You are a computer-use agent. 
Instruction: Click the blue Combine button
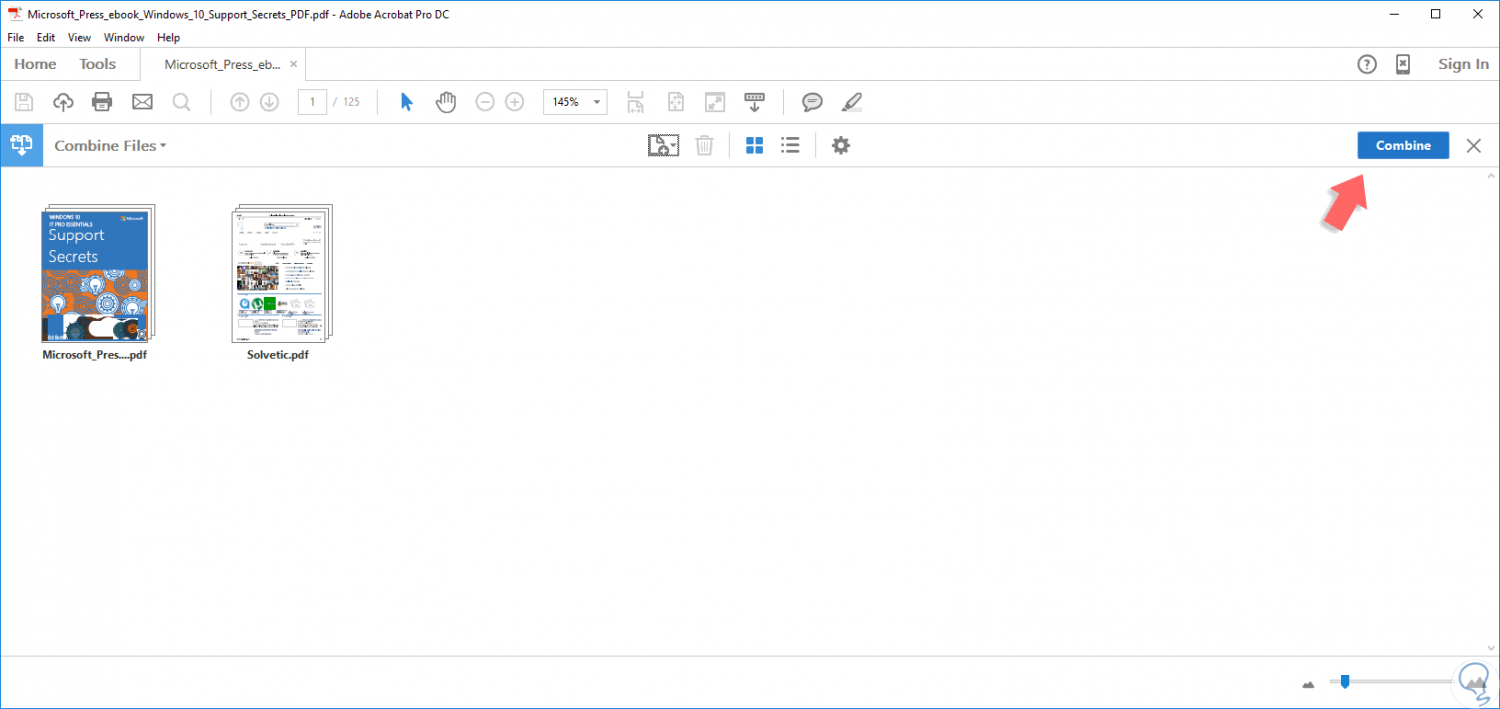[1403, 145]
